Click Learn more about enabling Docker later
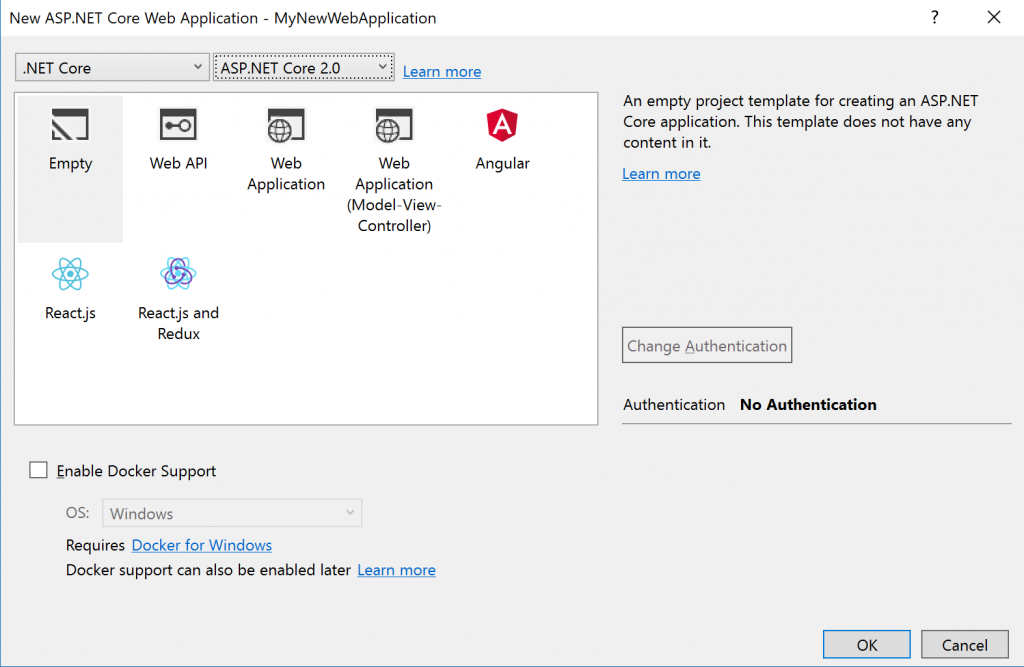Viewport: 1024px width, 667px height. (x=396, y=569)
